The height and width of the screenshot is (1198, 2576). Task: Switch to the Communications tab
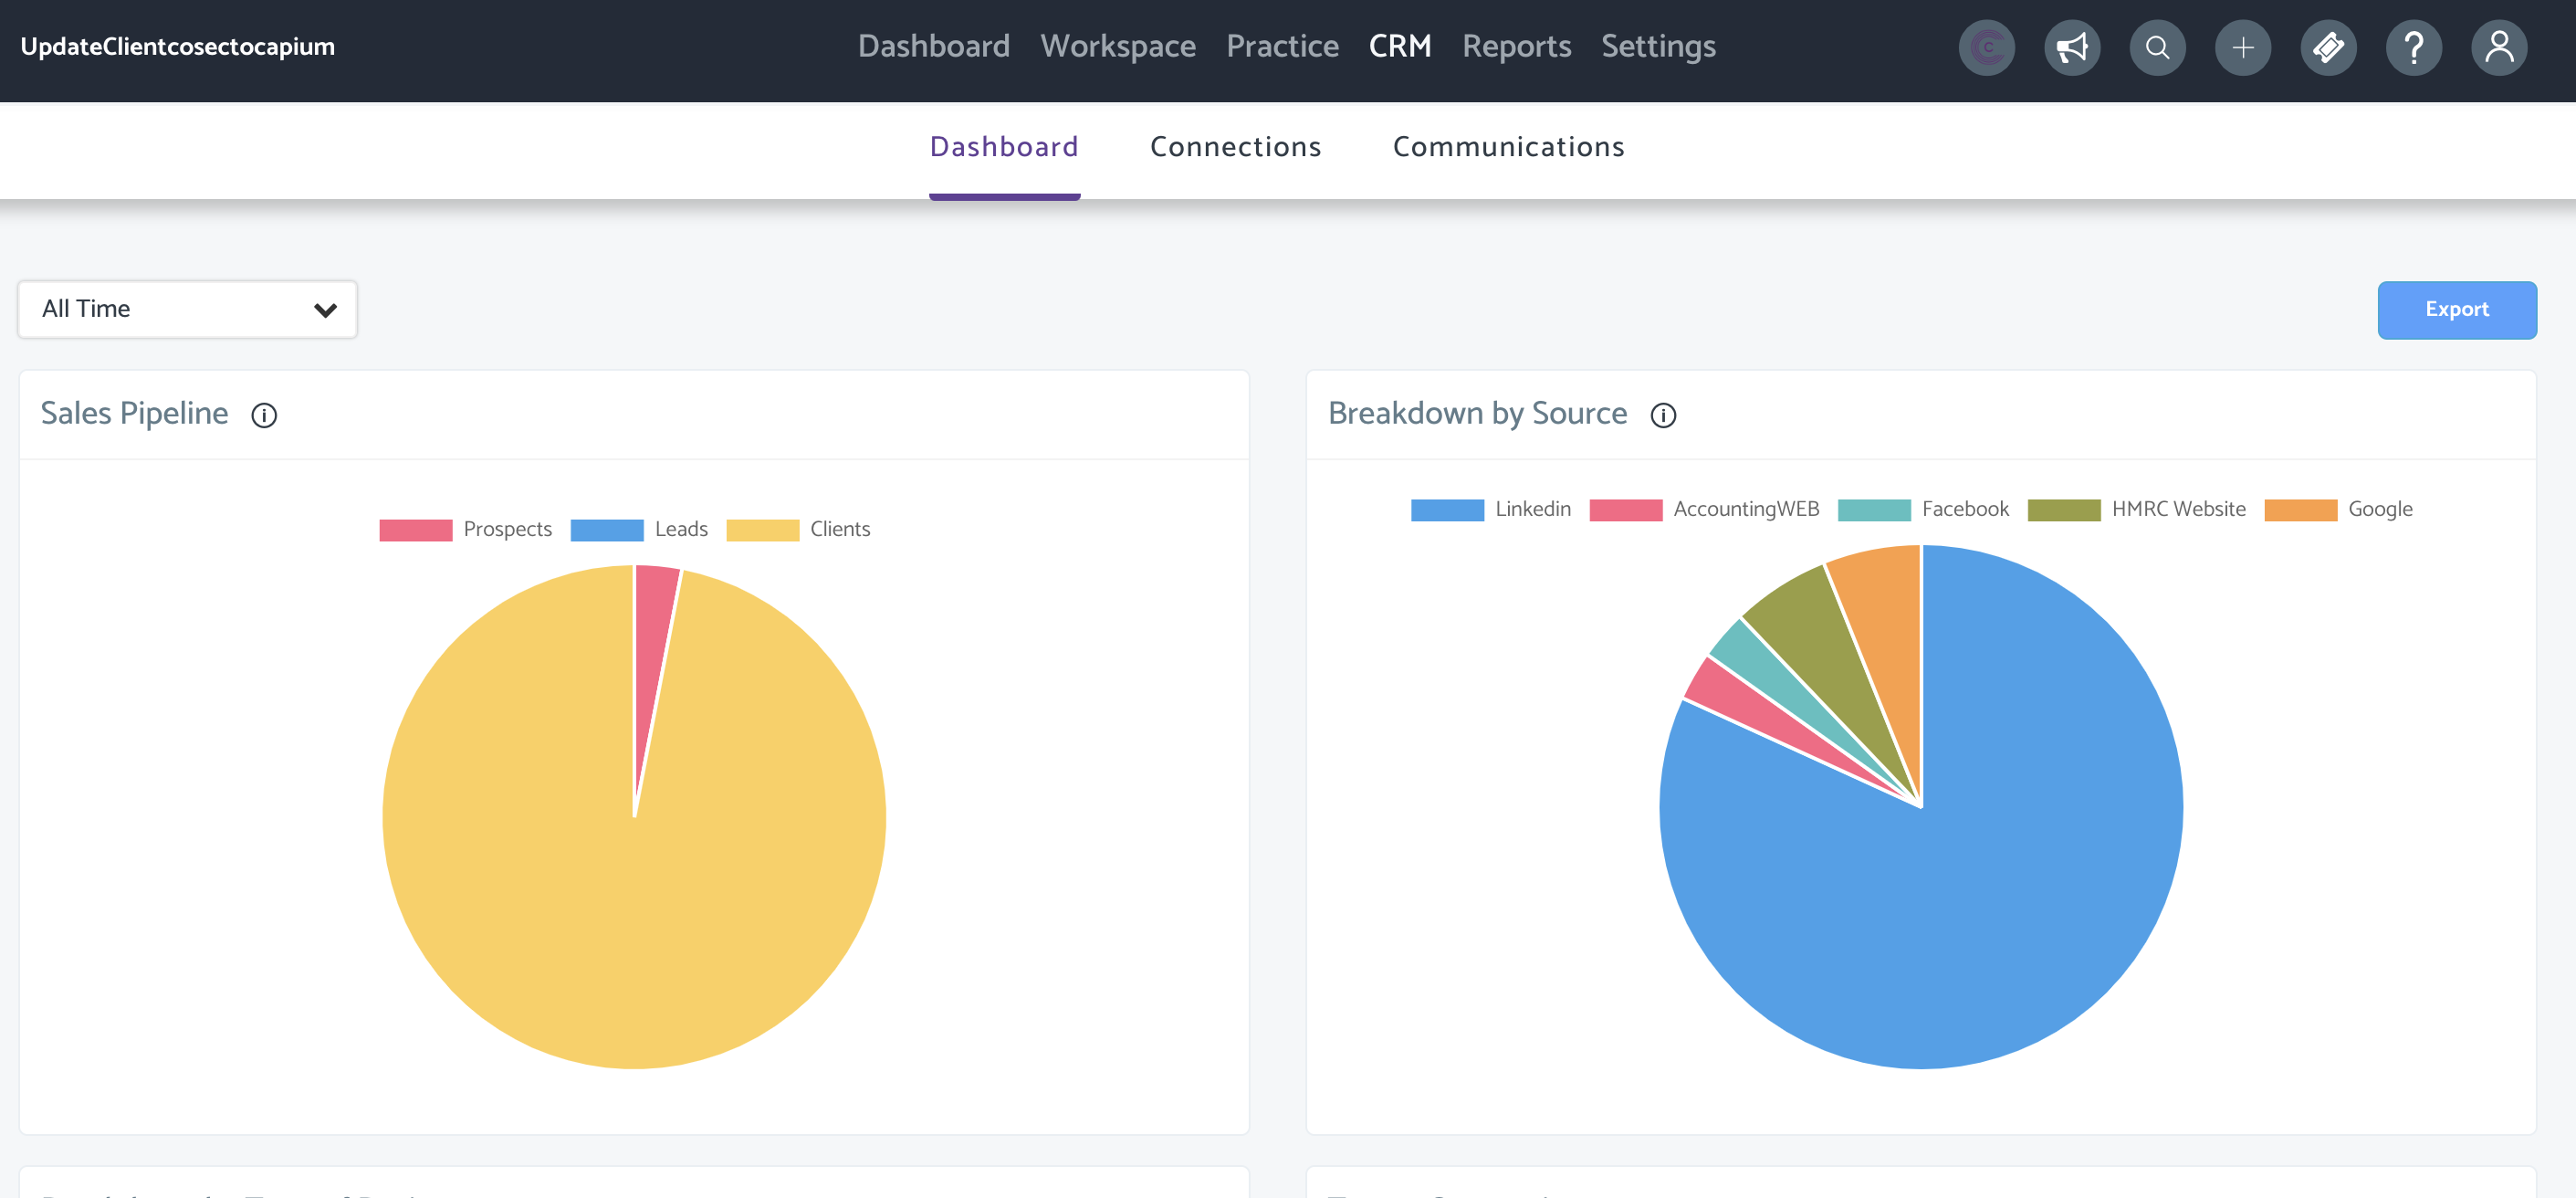coord(1508,147)
